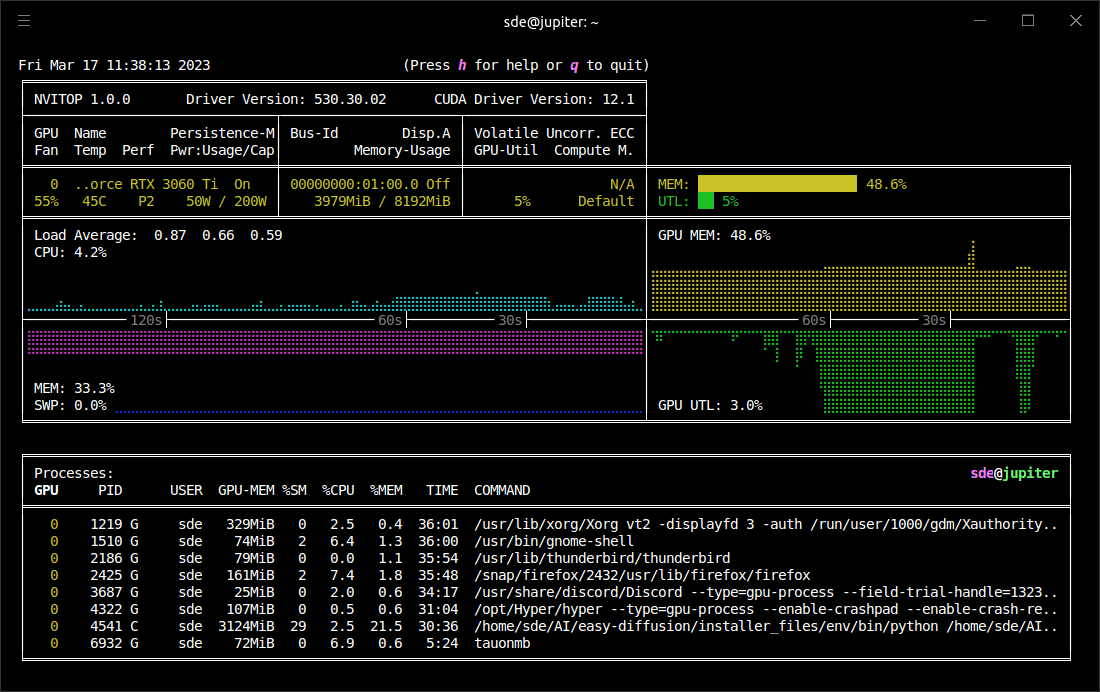1100x692 pixels.
Task: Click the %MEM column header
Action: click(x=386, y=491)
